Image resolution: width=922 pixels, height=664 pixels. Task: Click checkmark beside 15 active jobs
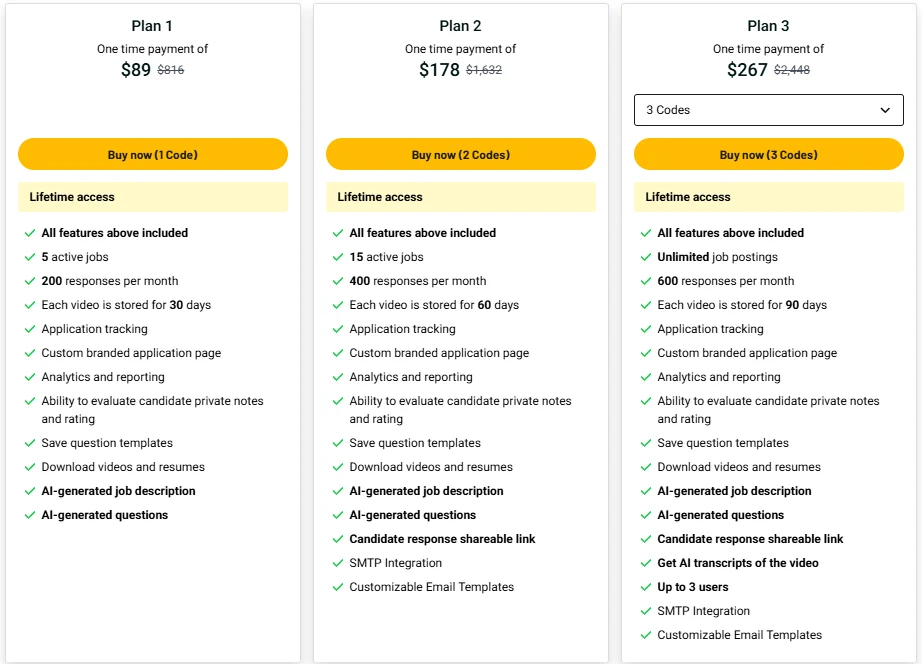[338, 257]
